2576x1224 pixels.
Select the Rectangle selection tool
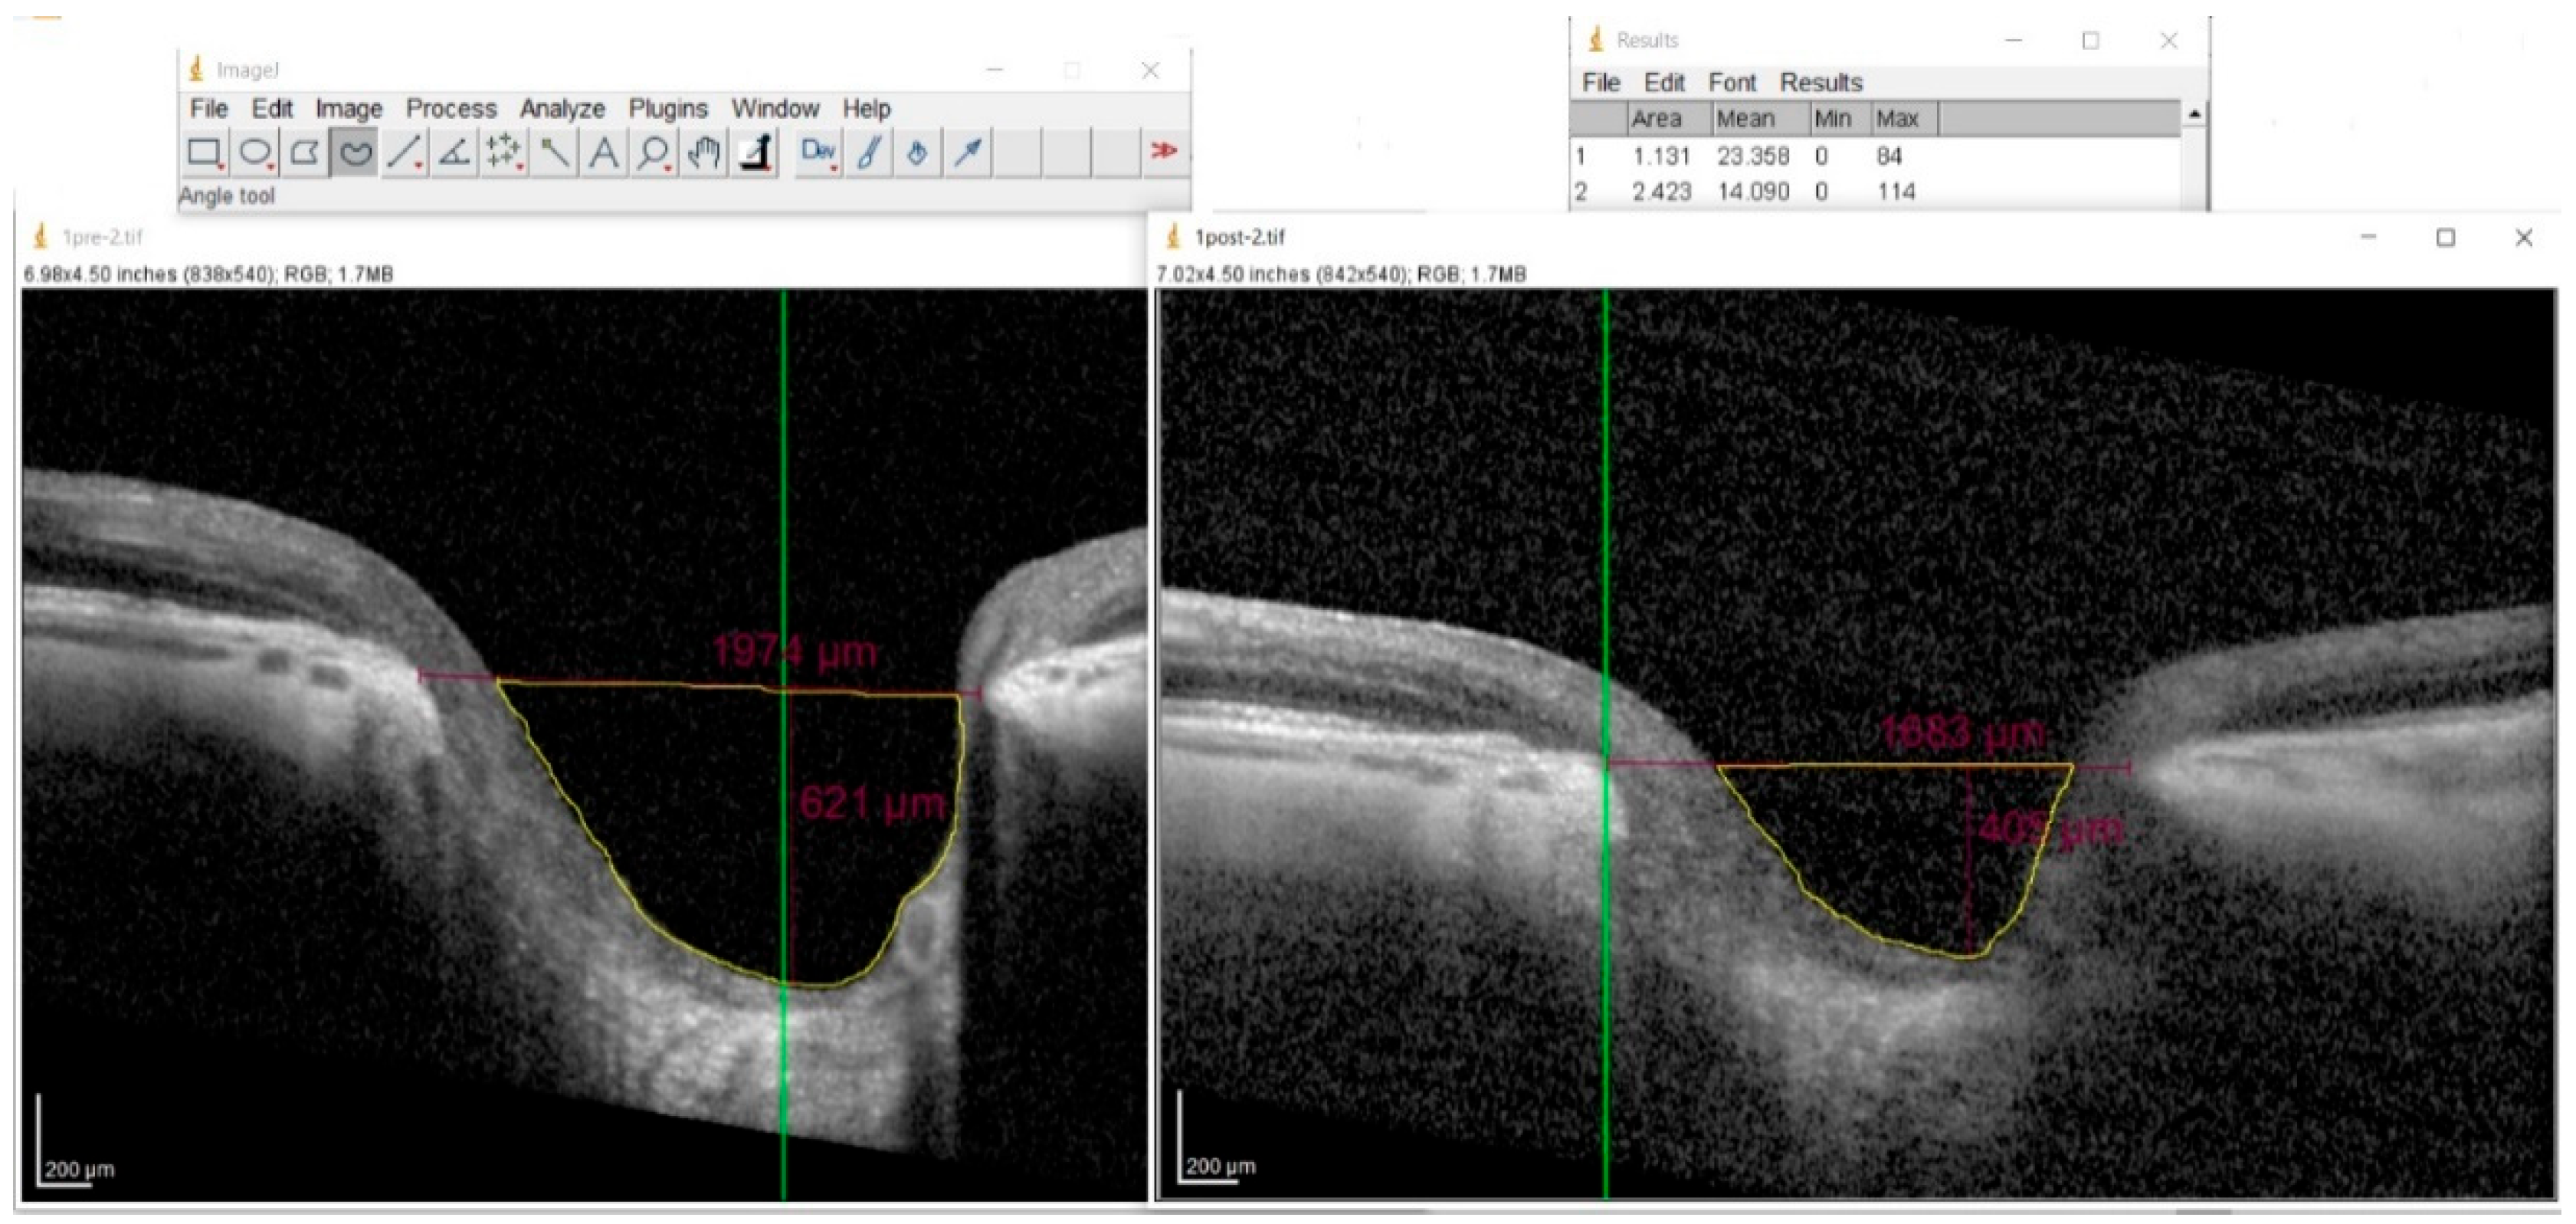click(205, 152)
